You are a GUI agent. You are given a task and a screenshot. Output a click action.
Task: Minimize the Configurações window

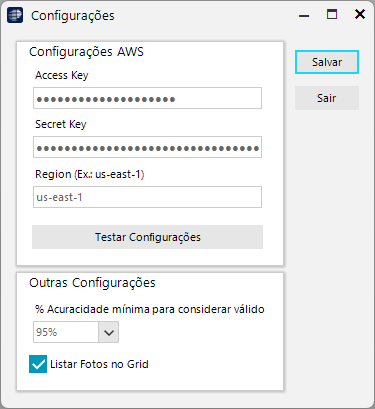tap(304, 15)
